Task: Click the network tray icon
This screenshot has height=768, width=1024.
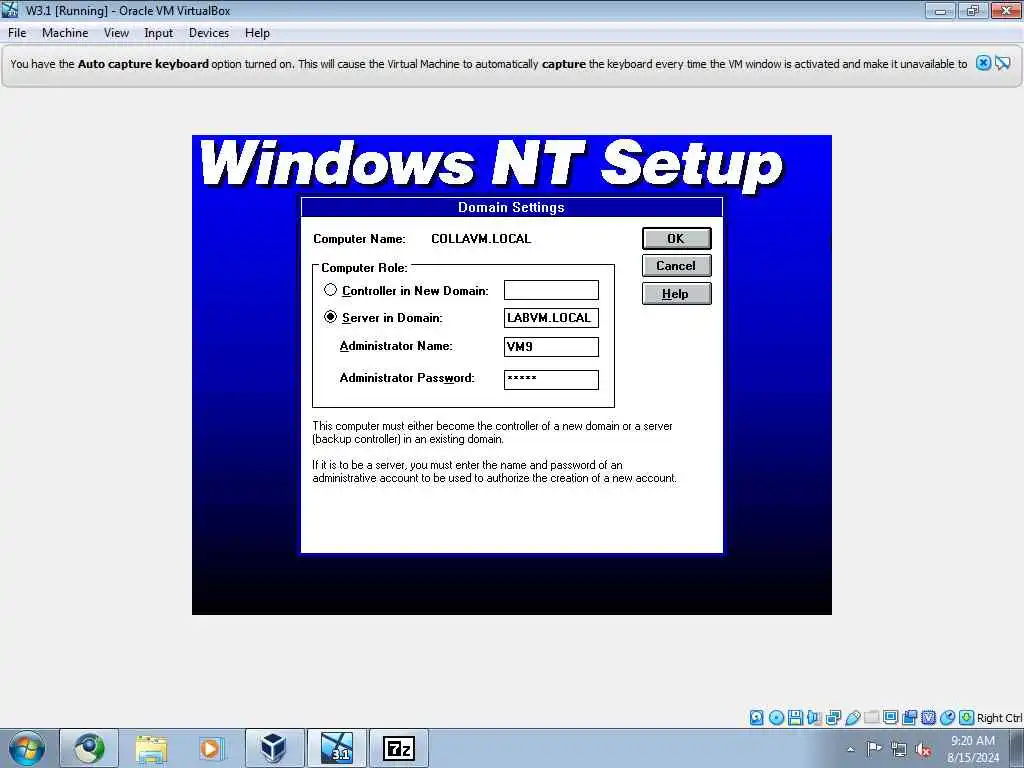Action: click(899, 749)
